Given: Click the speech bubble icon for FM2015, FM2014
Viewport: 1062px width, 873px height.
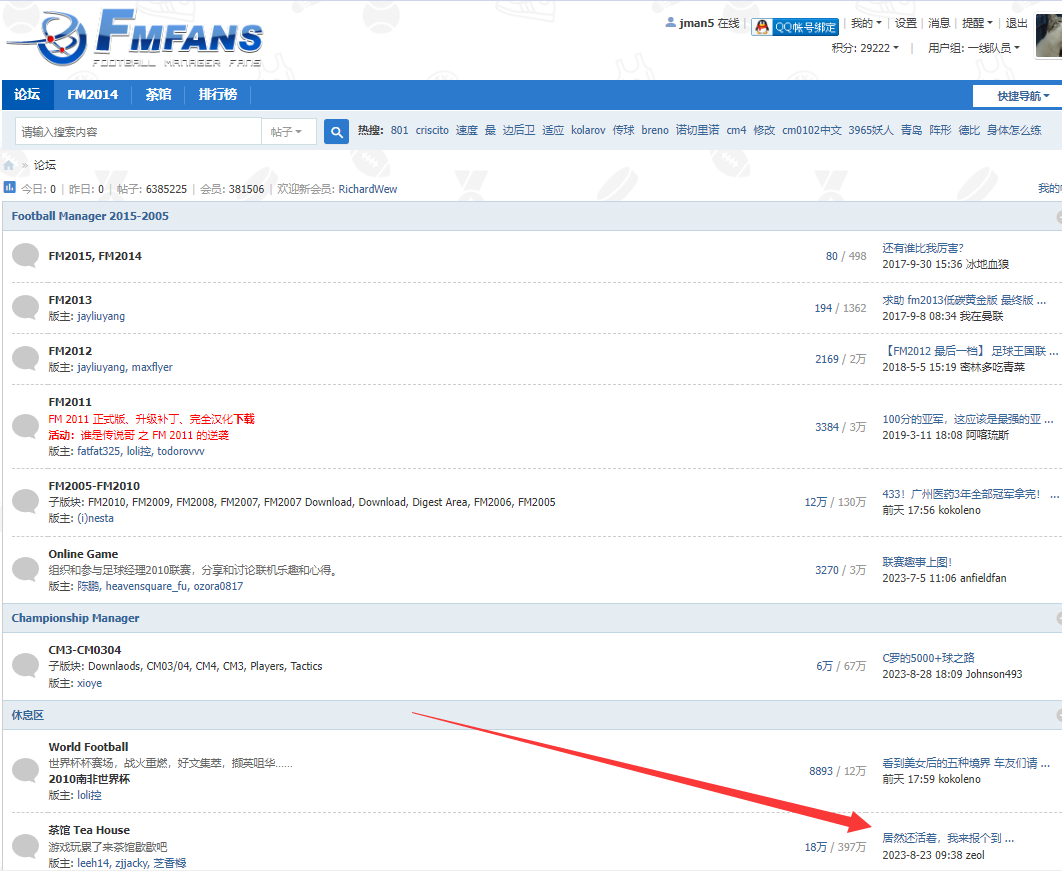Looking at the screenshot, I should [26, 256].
